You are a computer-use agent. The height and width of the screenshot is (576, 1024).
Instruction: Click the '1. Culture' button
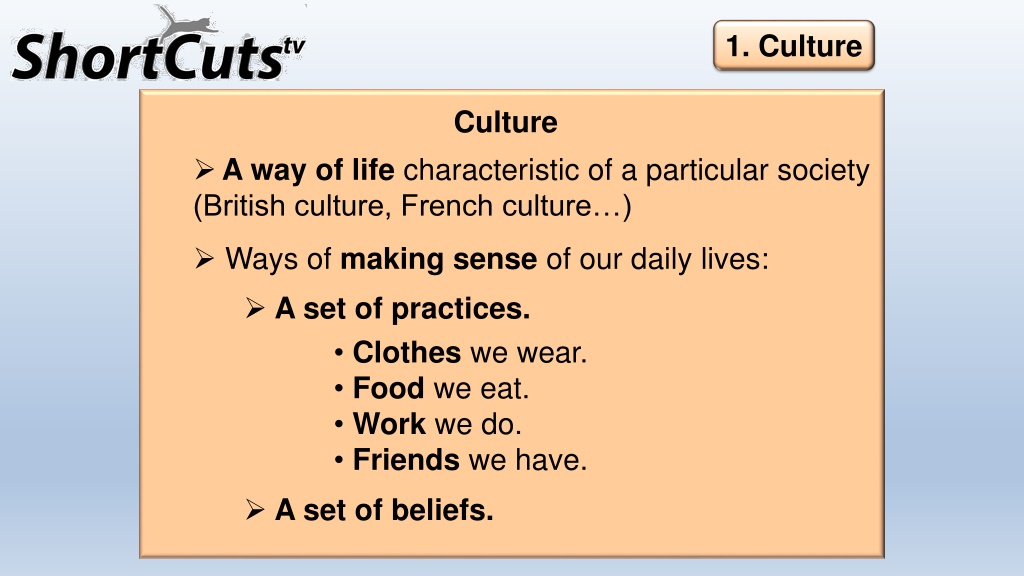(x=793, y=46)
